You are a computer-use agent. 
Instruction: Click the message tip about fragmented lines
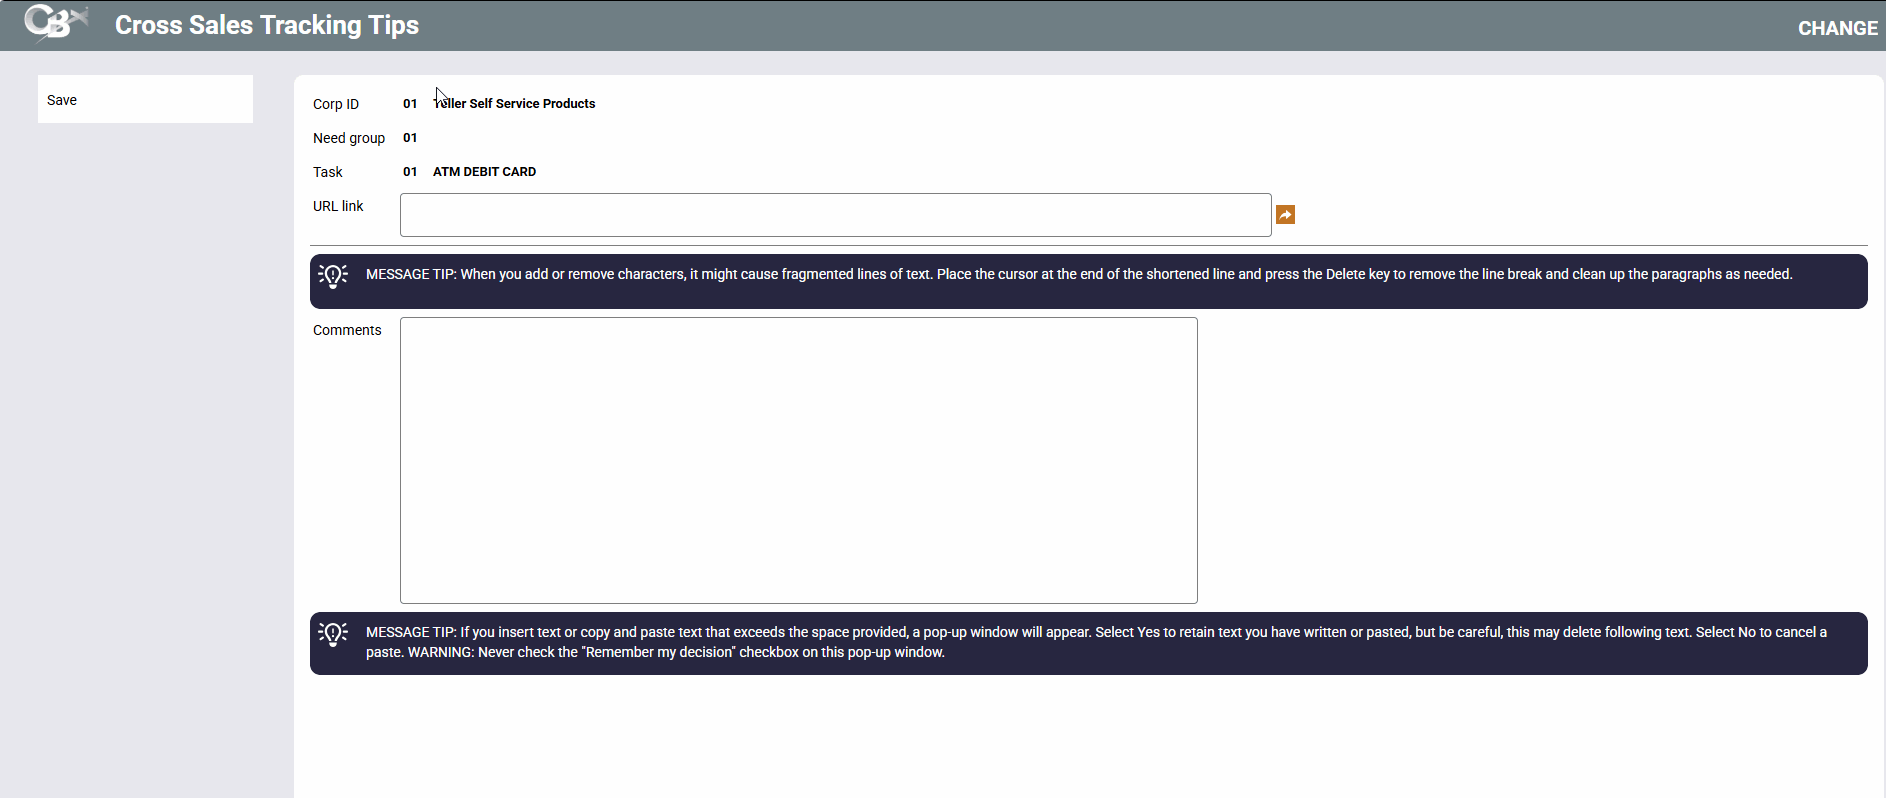[x=1078, y=275]
